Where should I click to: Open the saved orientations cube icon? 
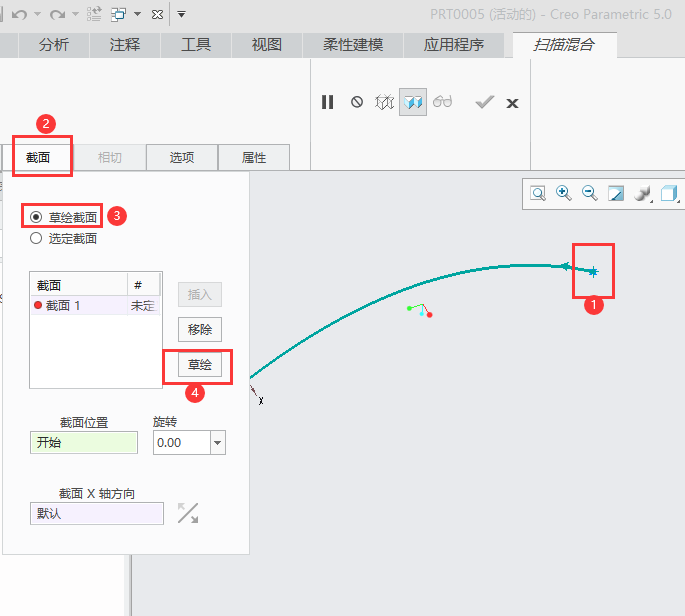[669, 193]
